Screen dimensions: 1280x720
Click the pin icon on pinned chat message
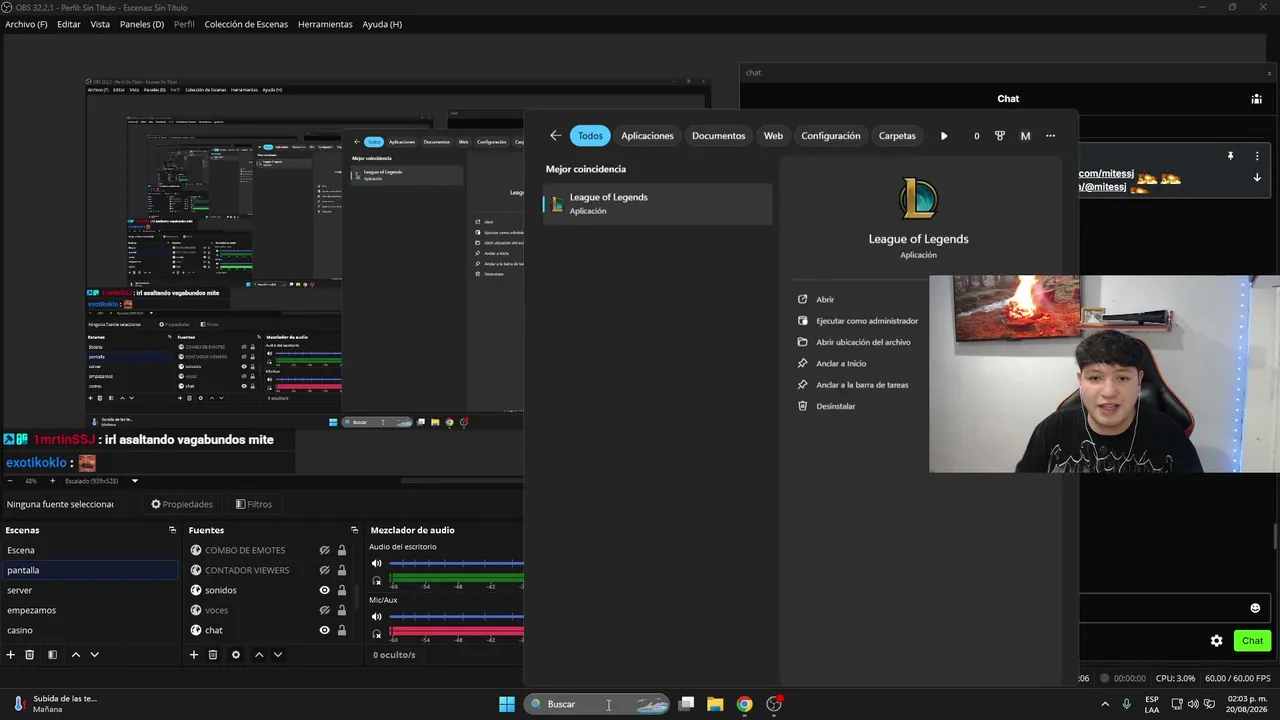(1231, 156)
